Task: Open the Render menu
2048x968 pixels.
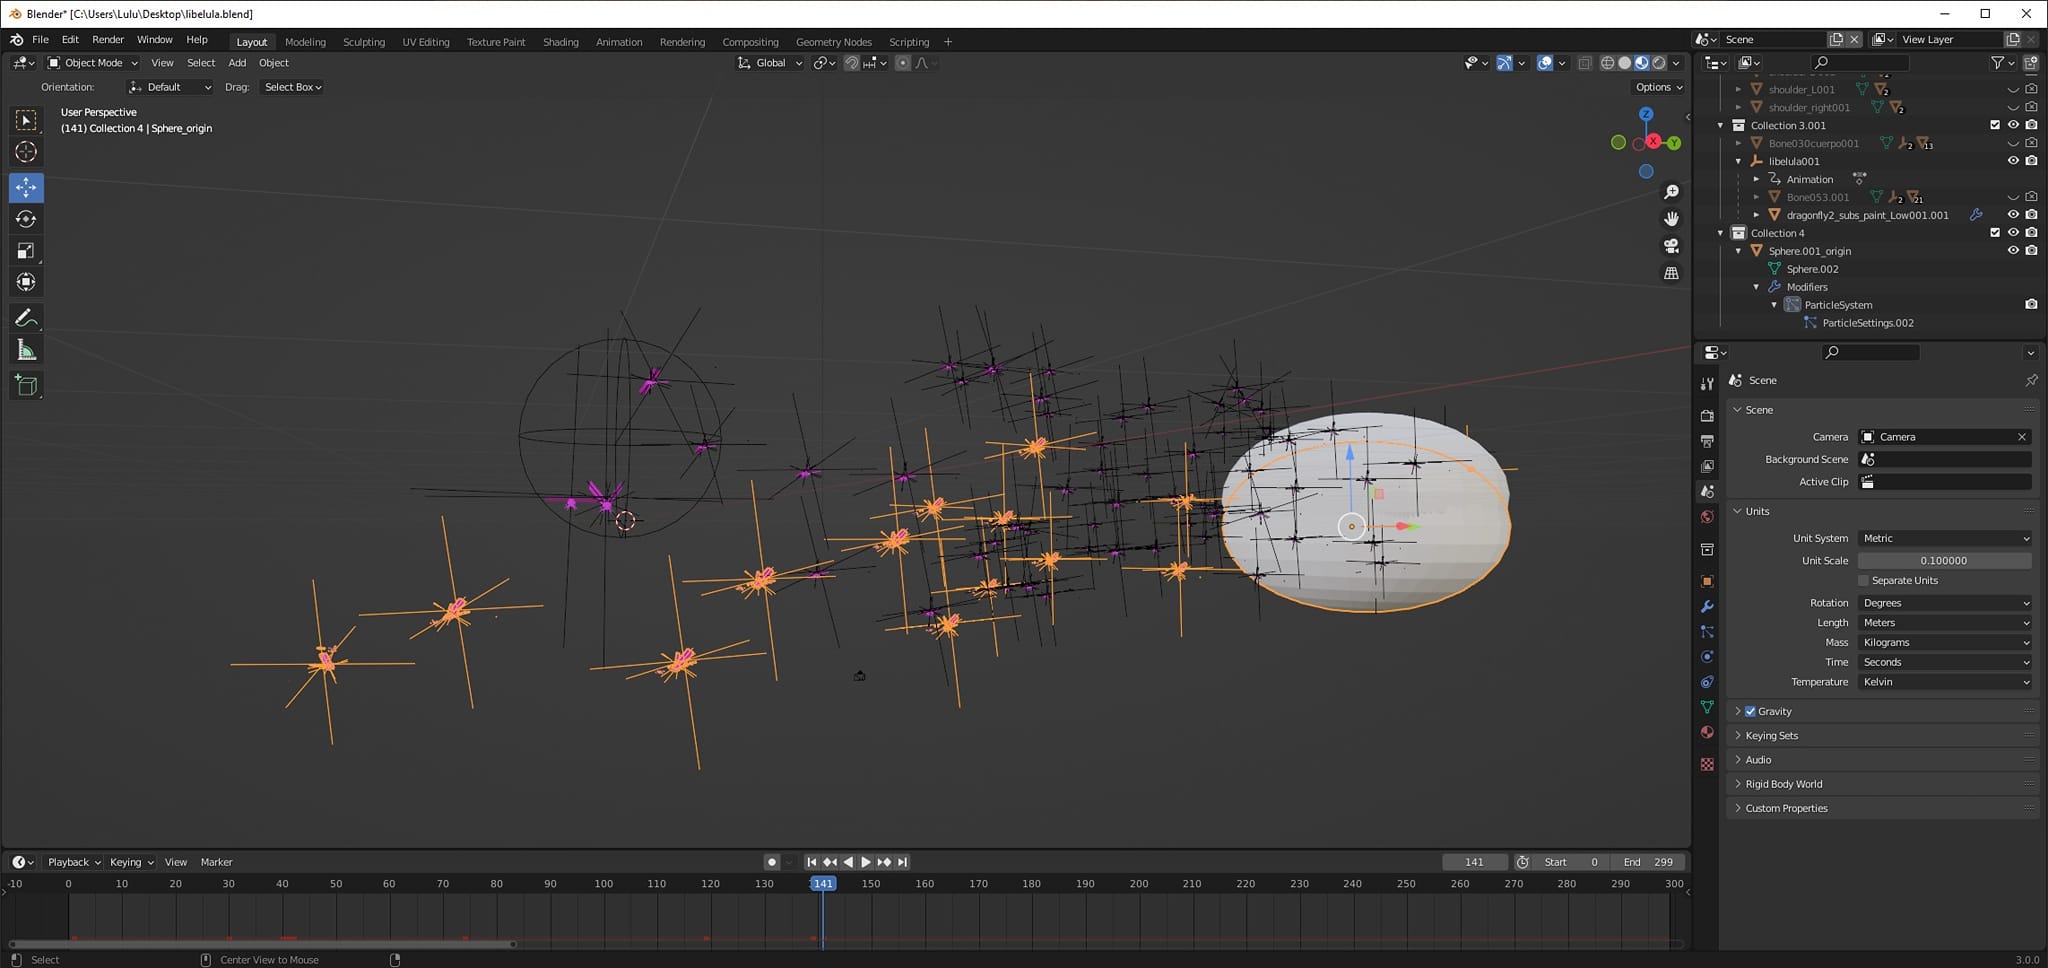Action: (x=108, y=40)
